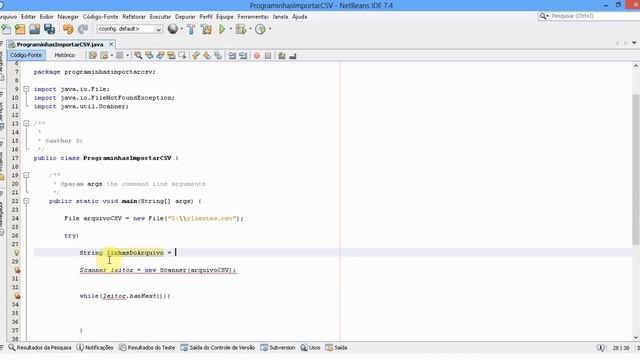Find previous occurrence icon
Screen dimensions: 640x360
[x=149, y=56]
